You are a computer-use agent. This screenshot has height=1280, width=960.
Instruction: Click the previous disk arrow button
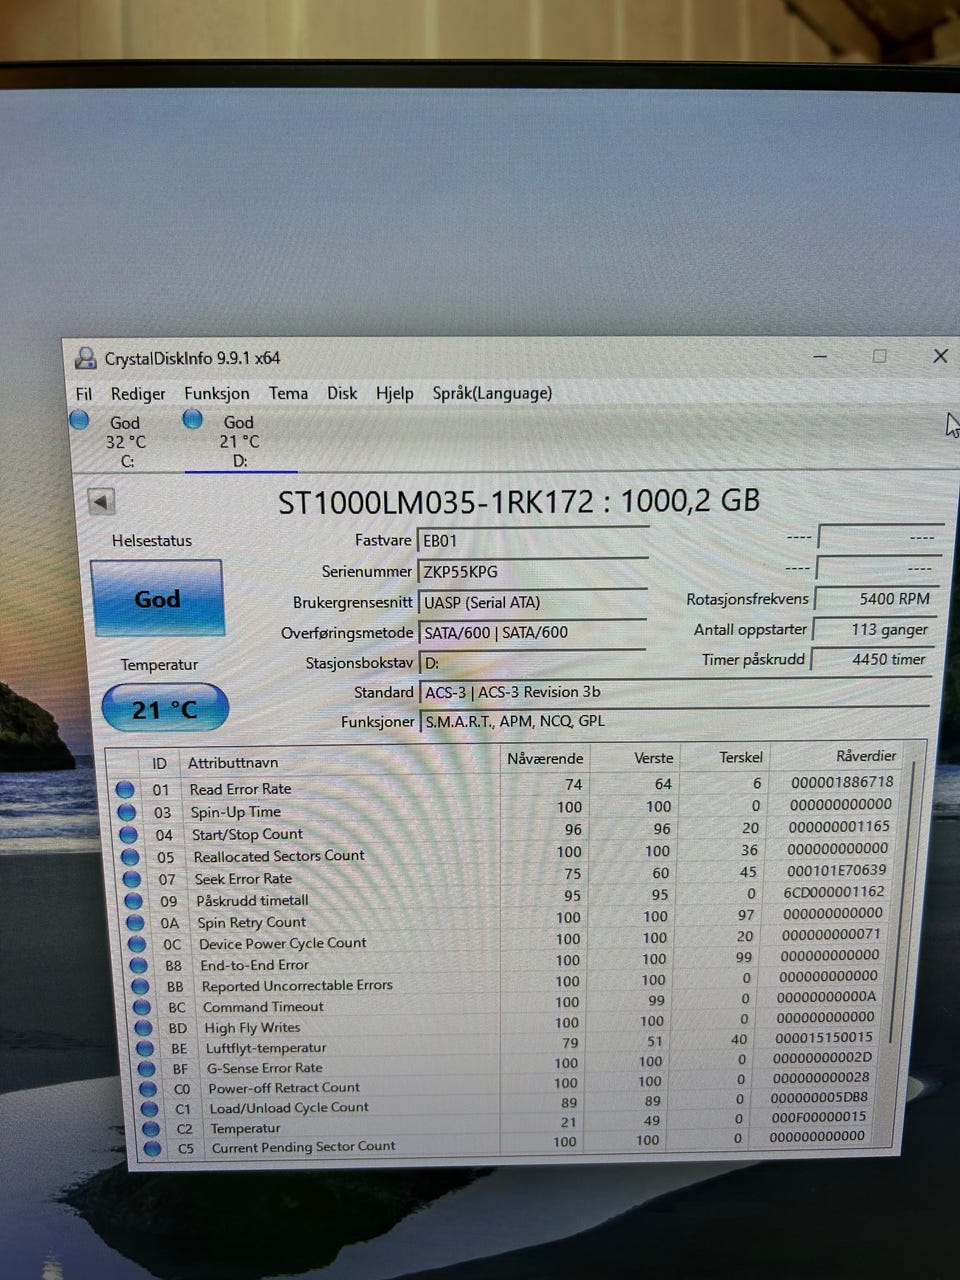(102, 501)
